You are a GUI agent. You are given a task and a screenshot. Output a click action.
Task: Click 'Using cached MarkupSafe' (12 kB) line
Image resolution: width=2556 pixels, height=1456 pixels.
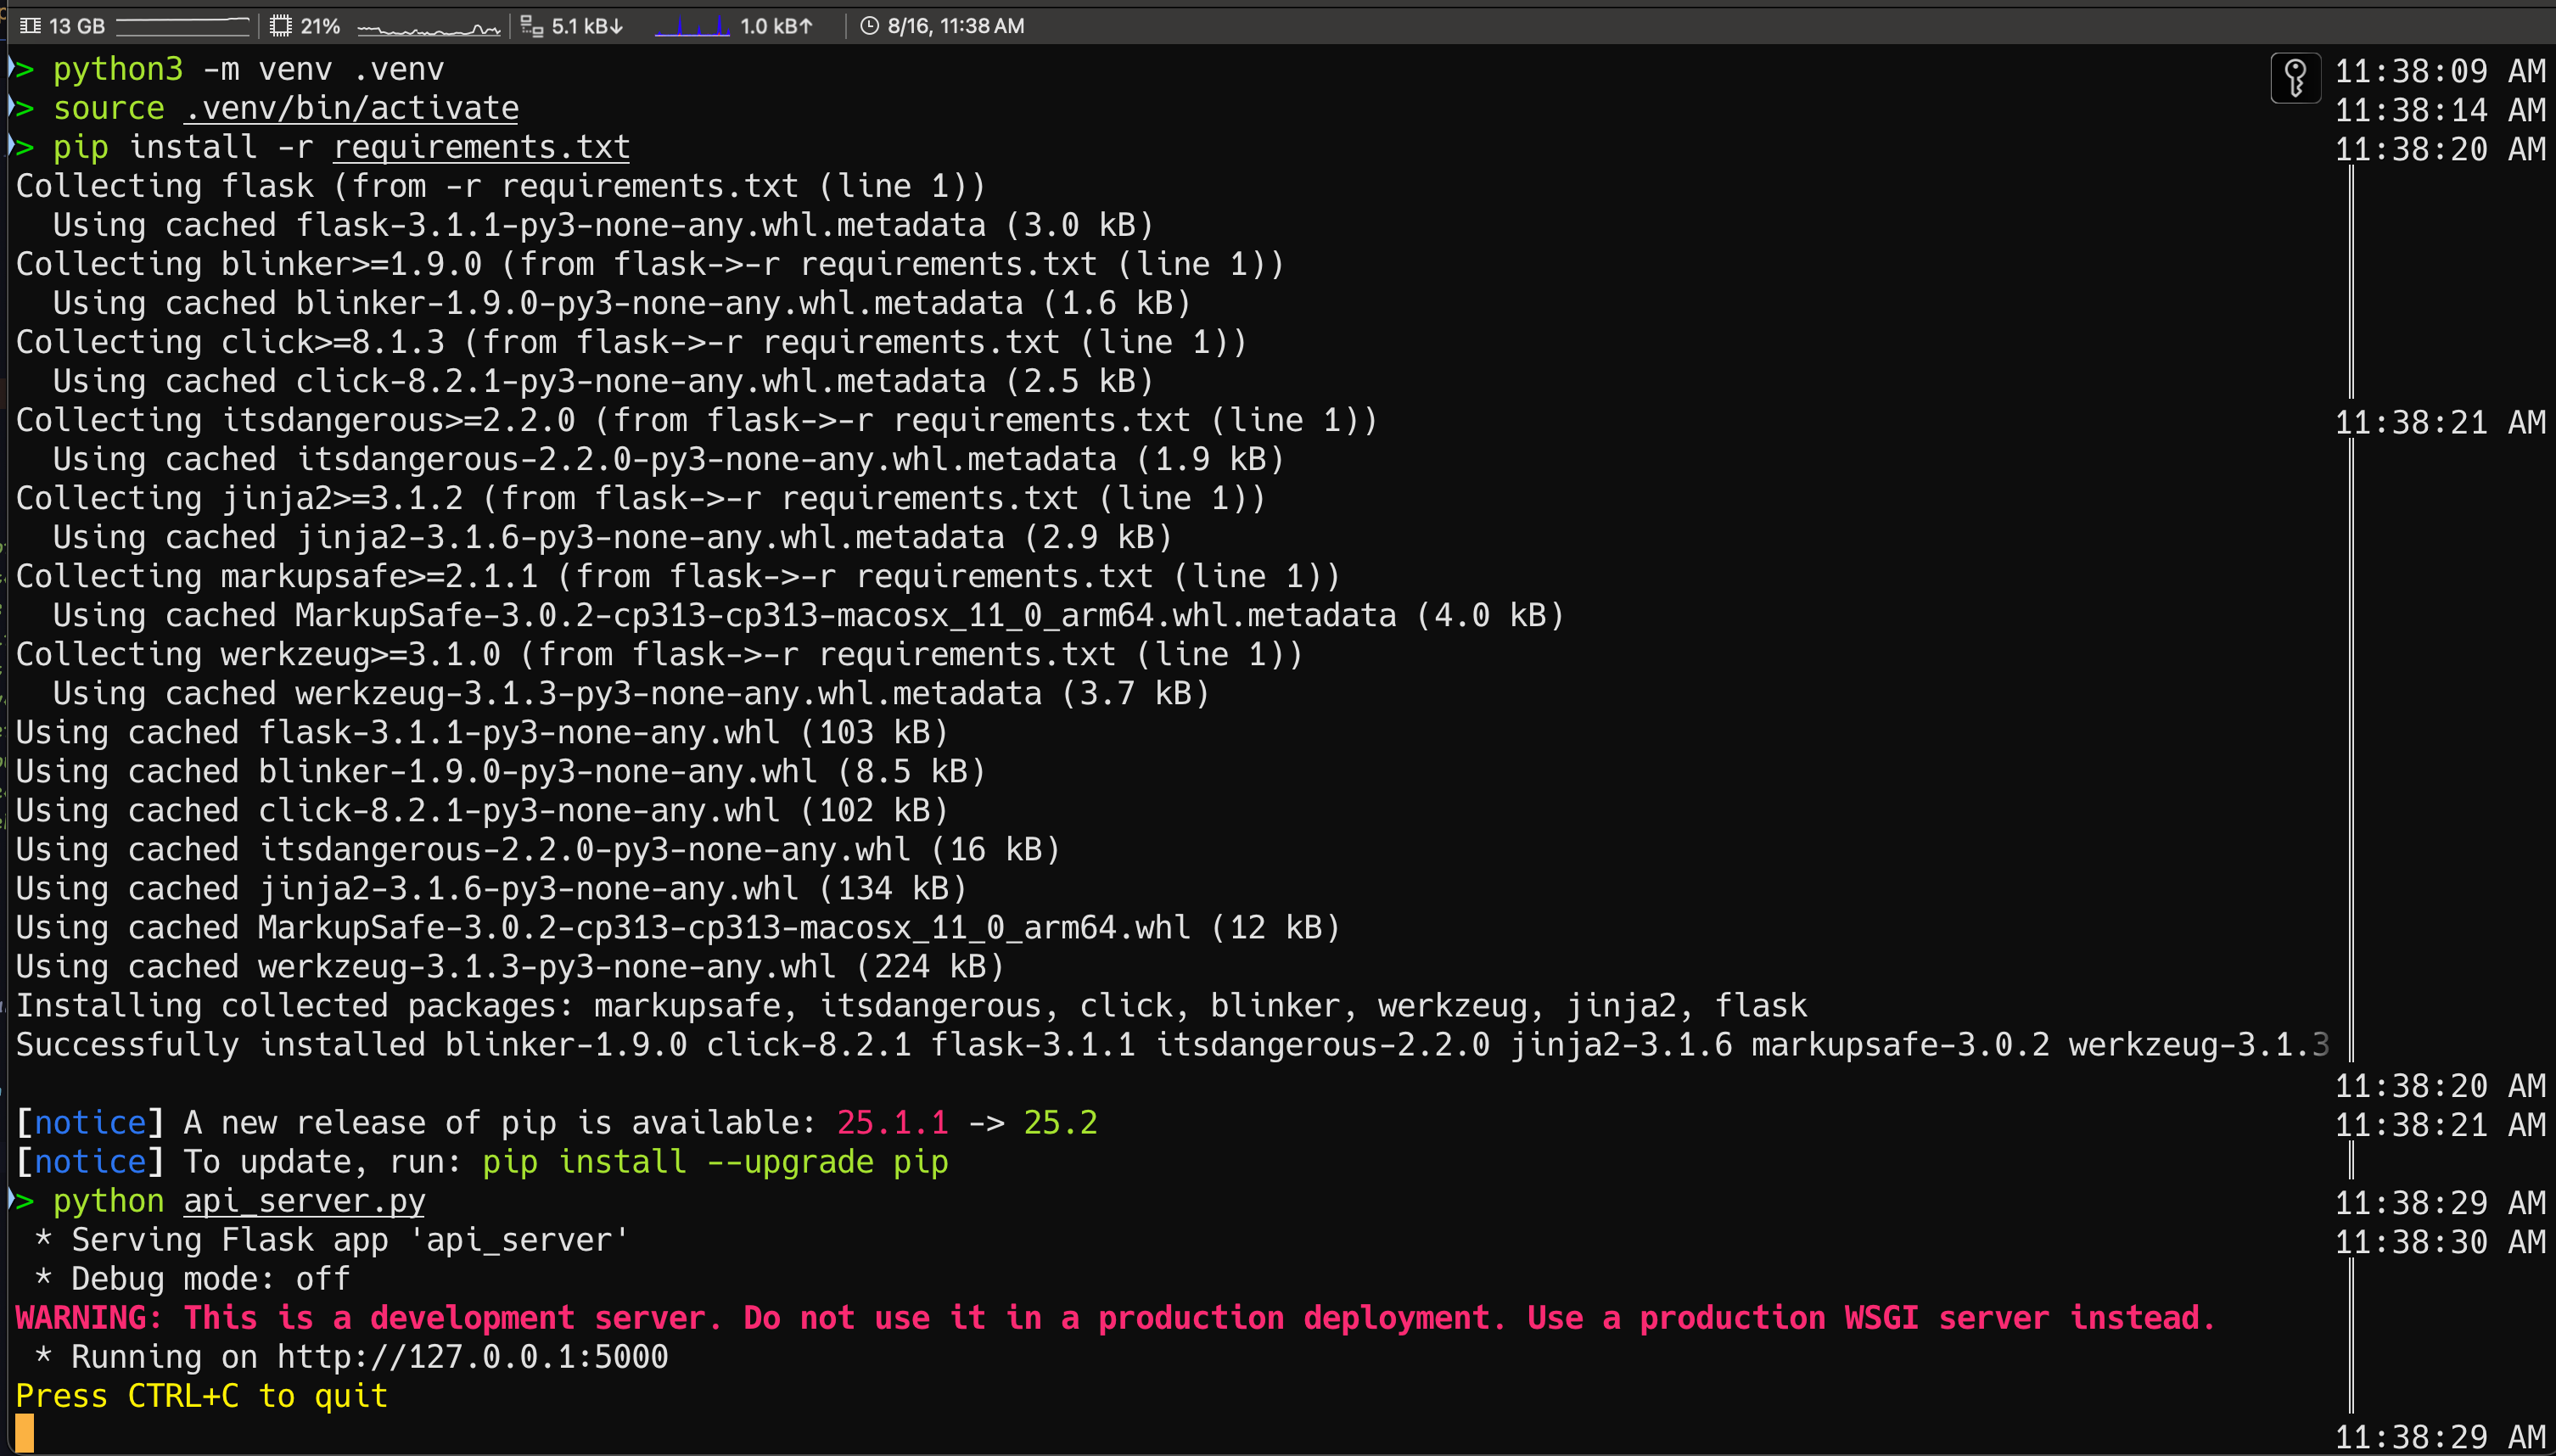(678, 927)
